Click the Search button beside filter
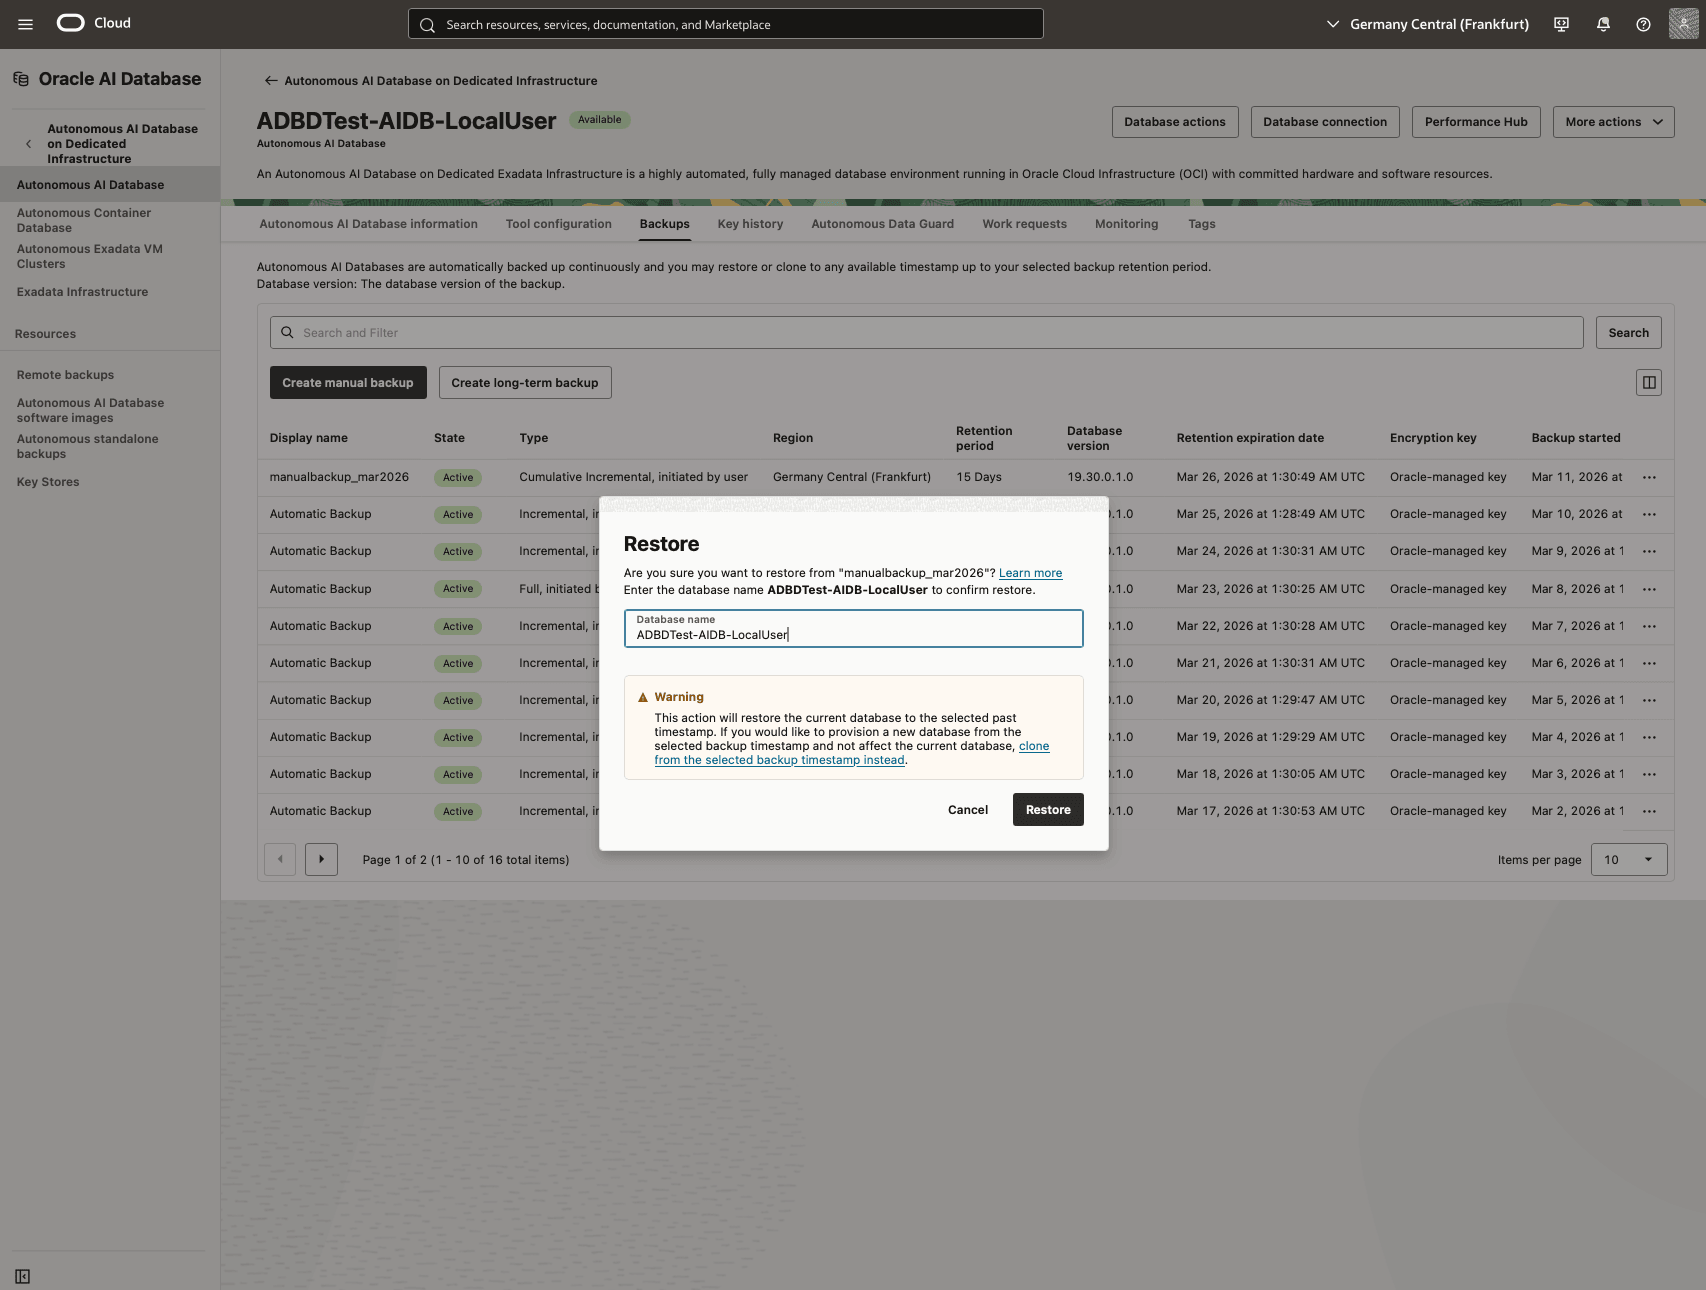This screenshot has height=1290, width=1706. (1628, 333)
